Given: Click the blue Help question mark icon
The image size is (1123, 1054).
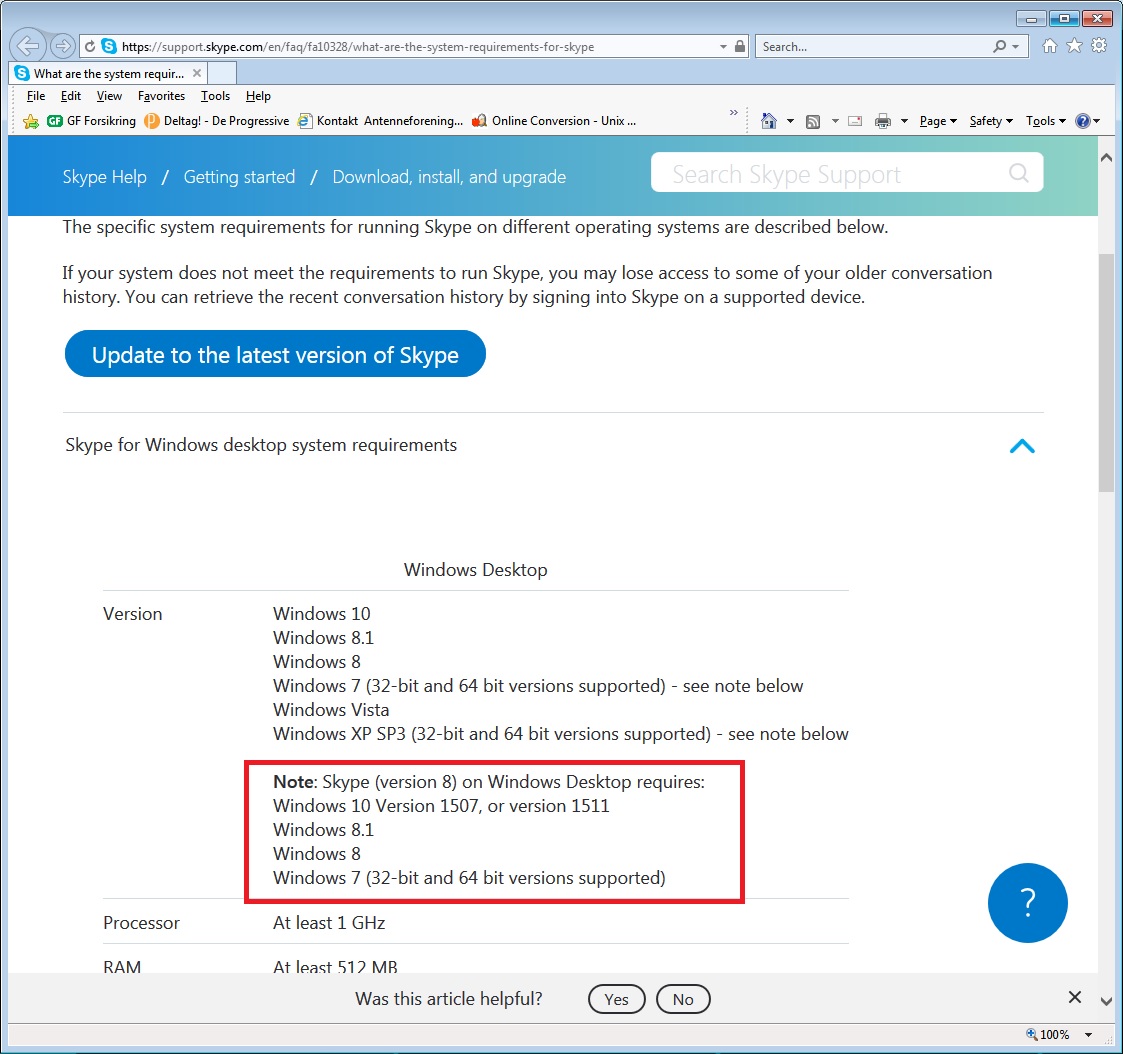Looking at the screenshot, I should click(x=1083, y=121).
